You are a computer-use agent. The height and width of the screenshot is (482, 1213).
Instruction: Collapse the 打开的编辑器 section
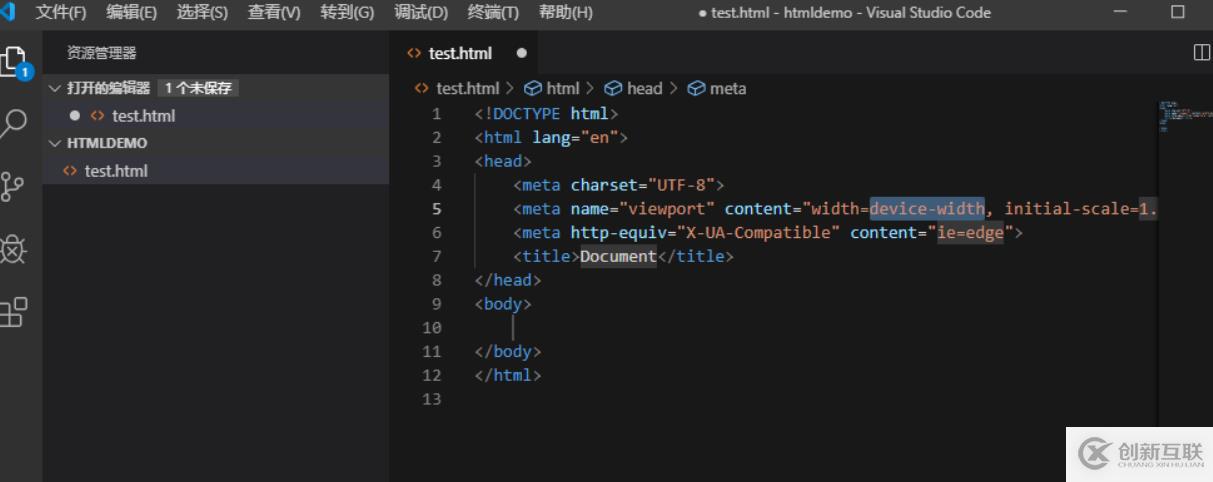[55, 88]
